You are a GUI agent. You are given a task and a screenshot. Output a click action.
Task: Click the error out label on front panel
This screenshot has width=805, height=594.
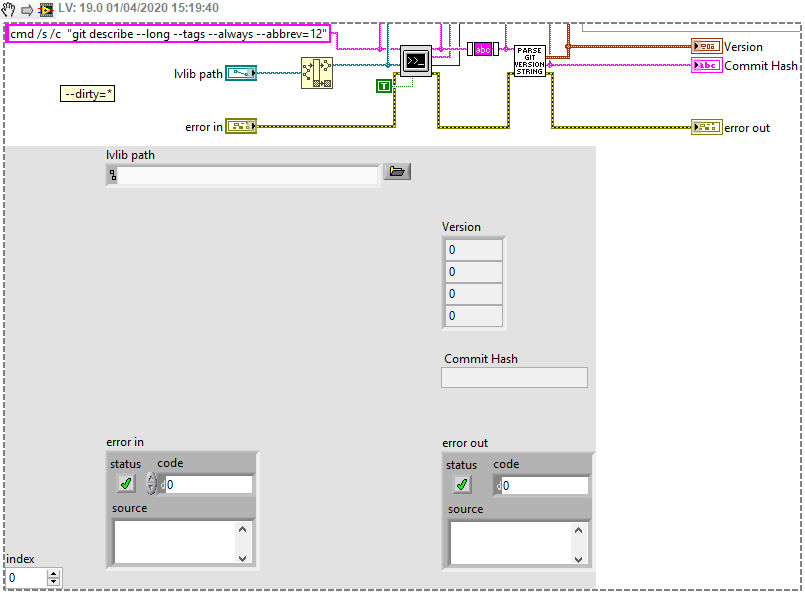(465, 443)
